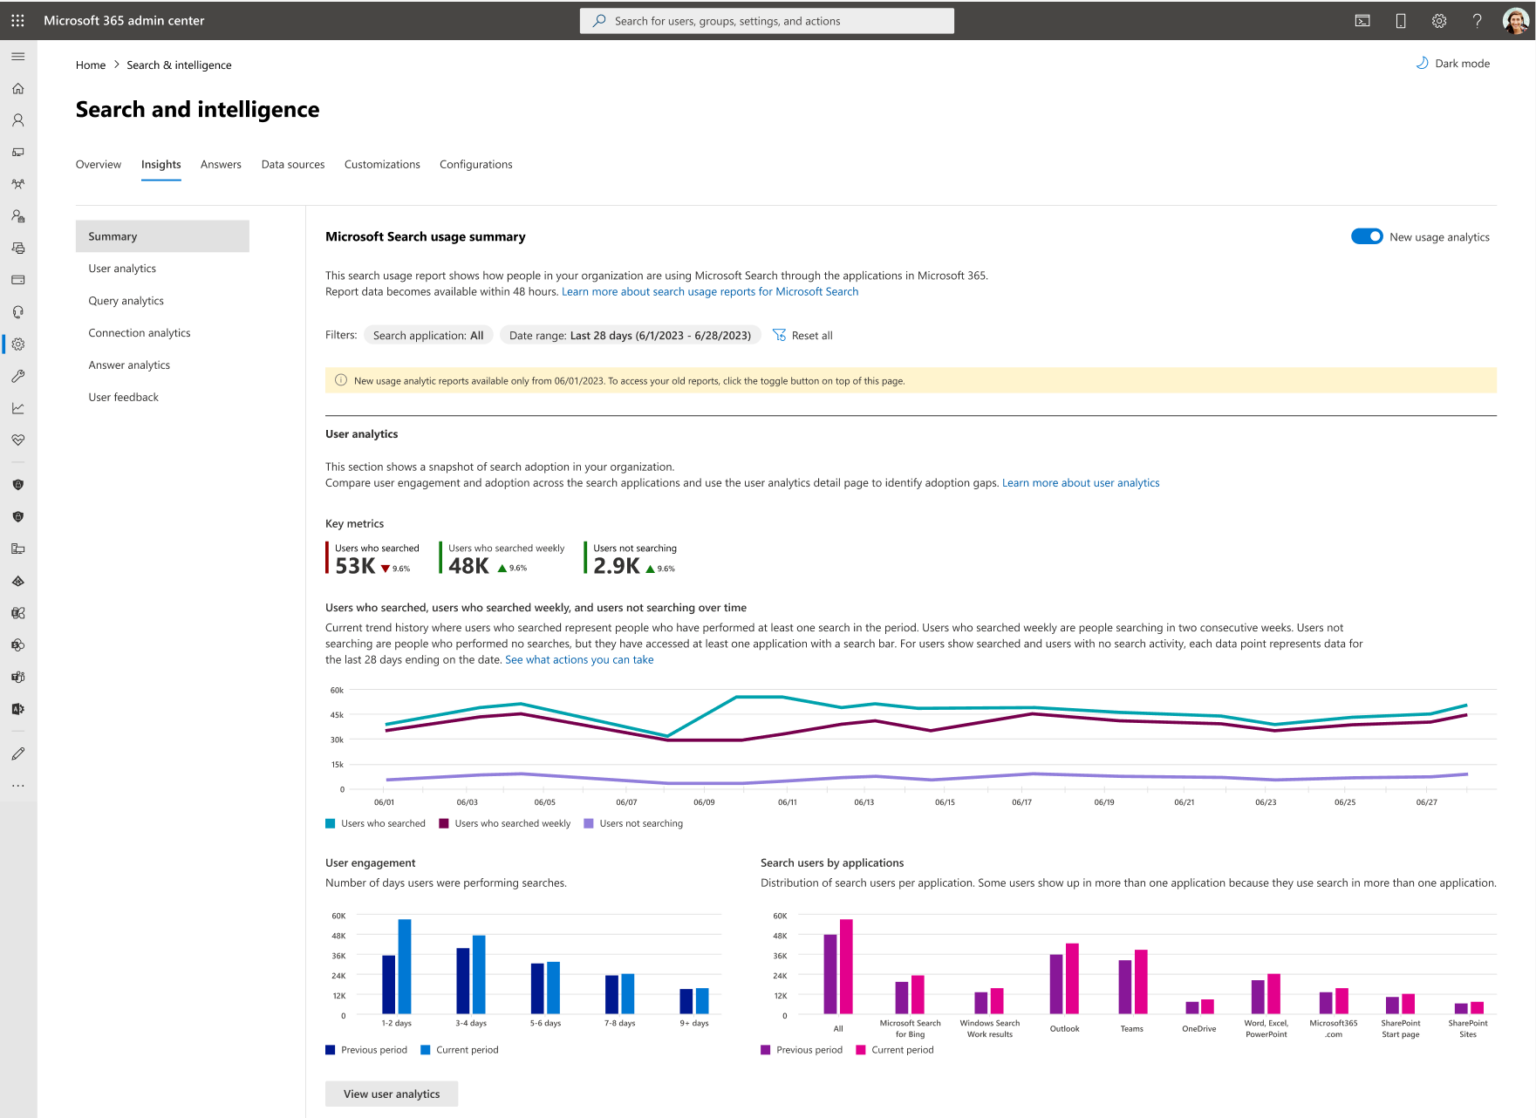Switch to Dark mode
The image size is (1536, 1118).
(1453, 63)
